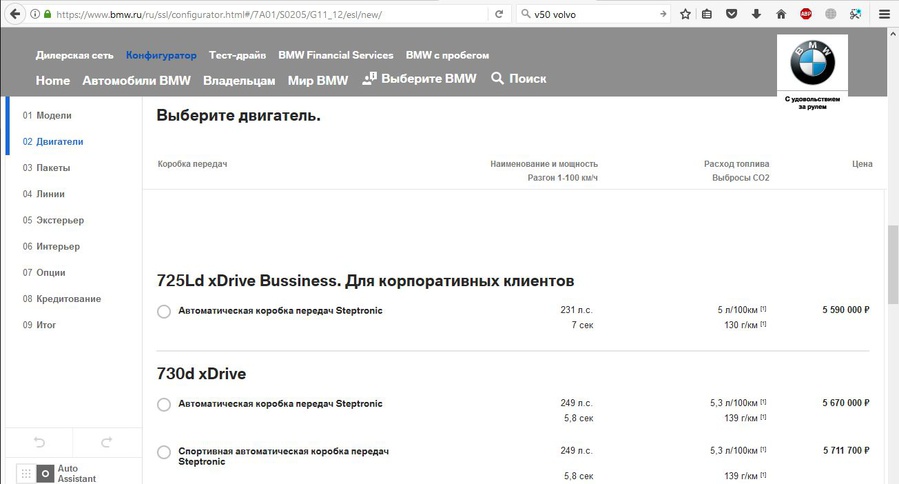Open Тест-драйв navigation link
The height and width of the screenshot is (484, 899).
pos(237,55)
